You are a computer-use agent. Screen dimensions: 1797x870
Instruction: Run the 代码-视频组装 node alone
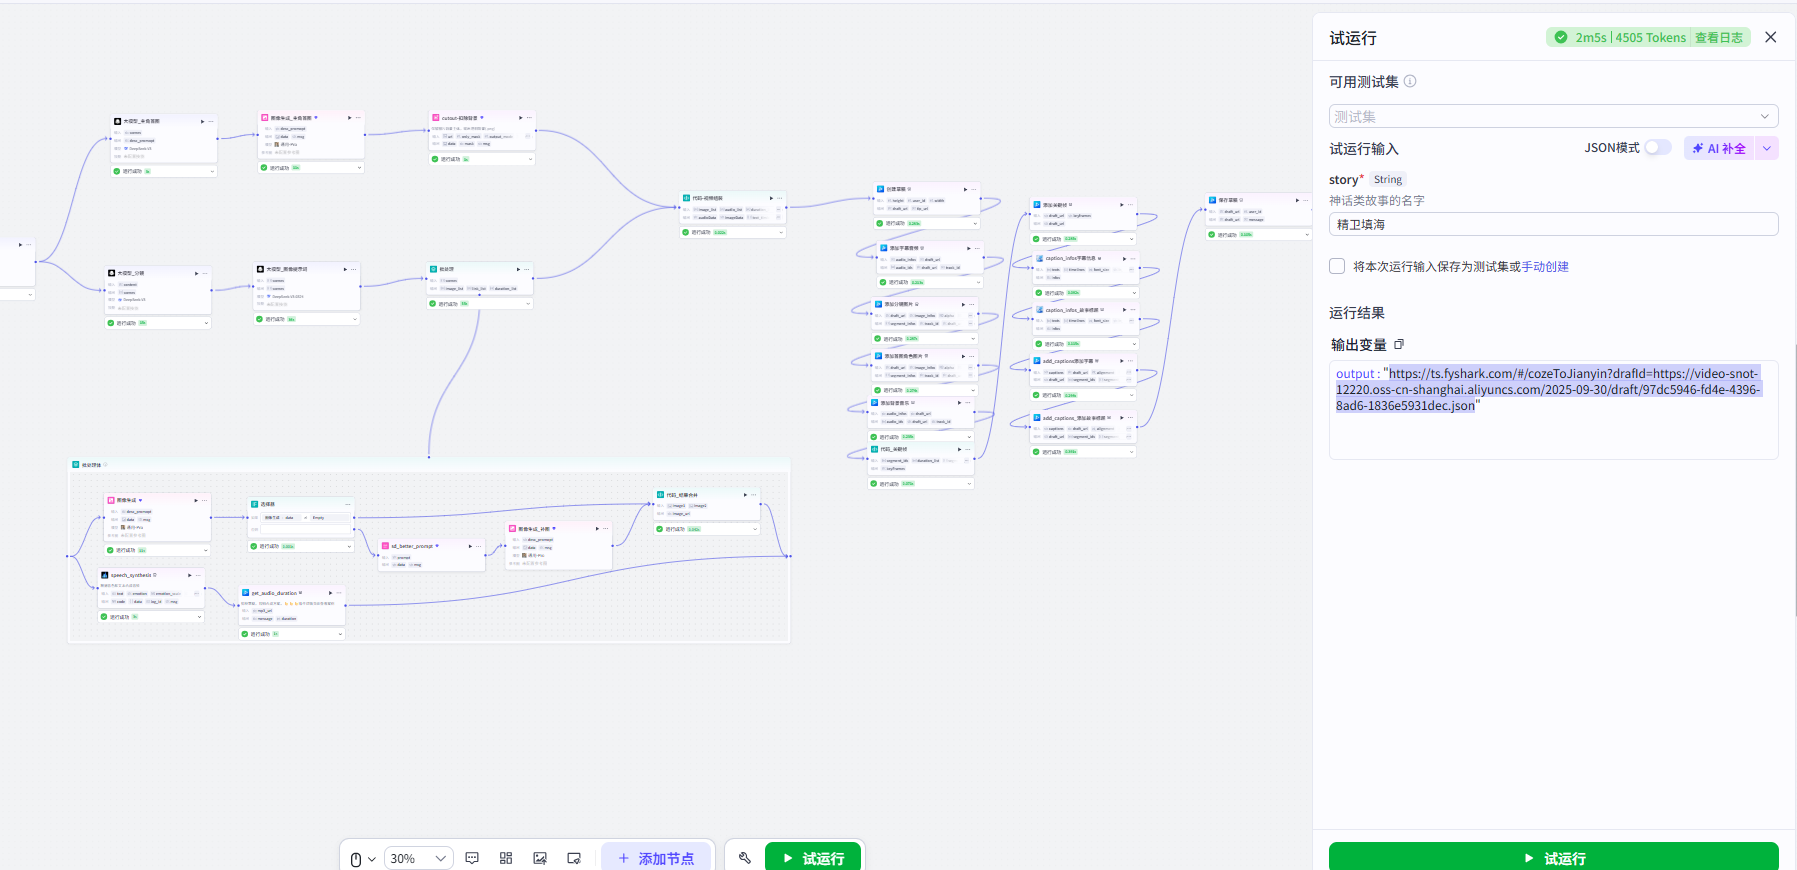coord(771,198)
